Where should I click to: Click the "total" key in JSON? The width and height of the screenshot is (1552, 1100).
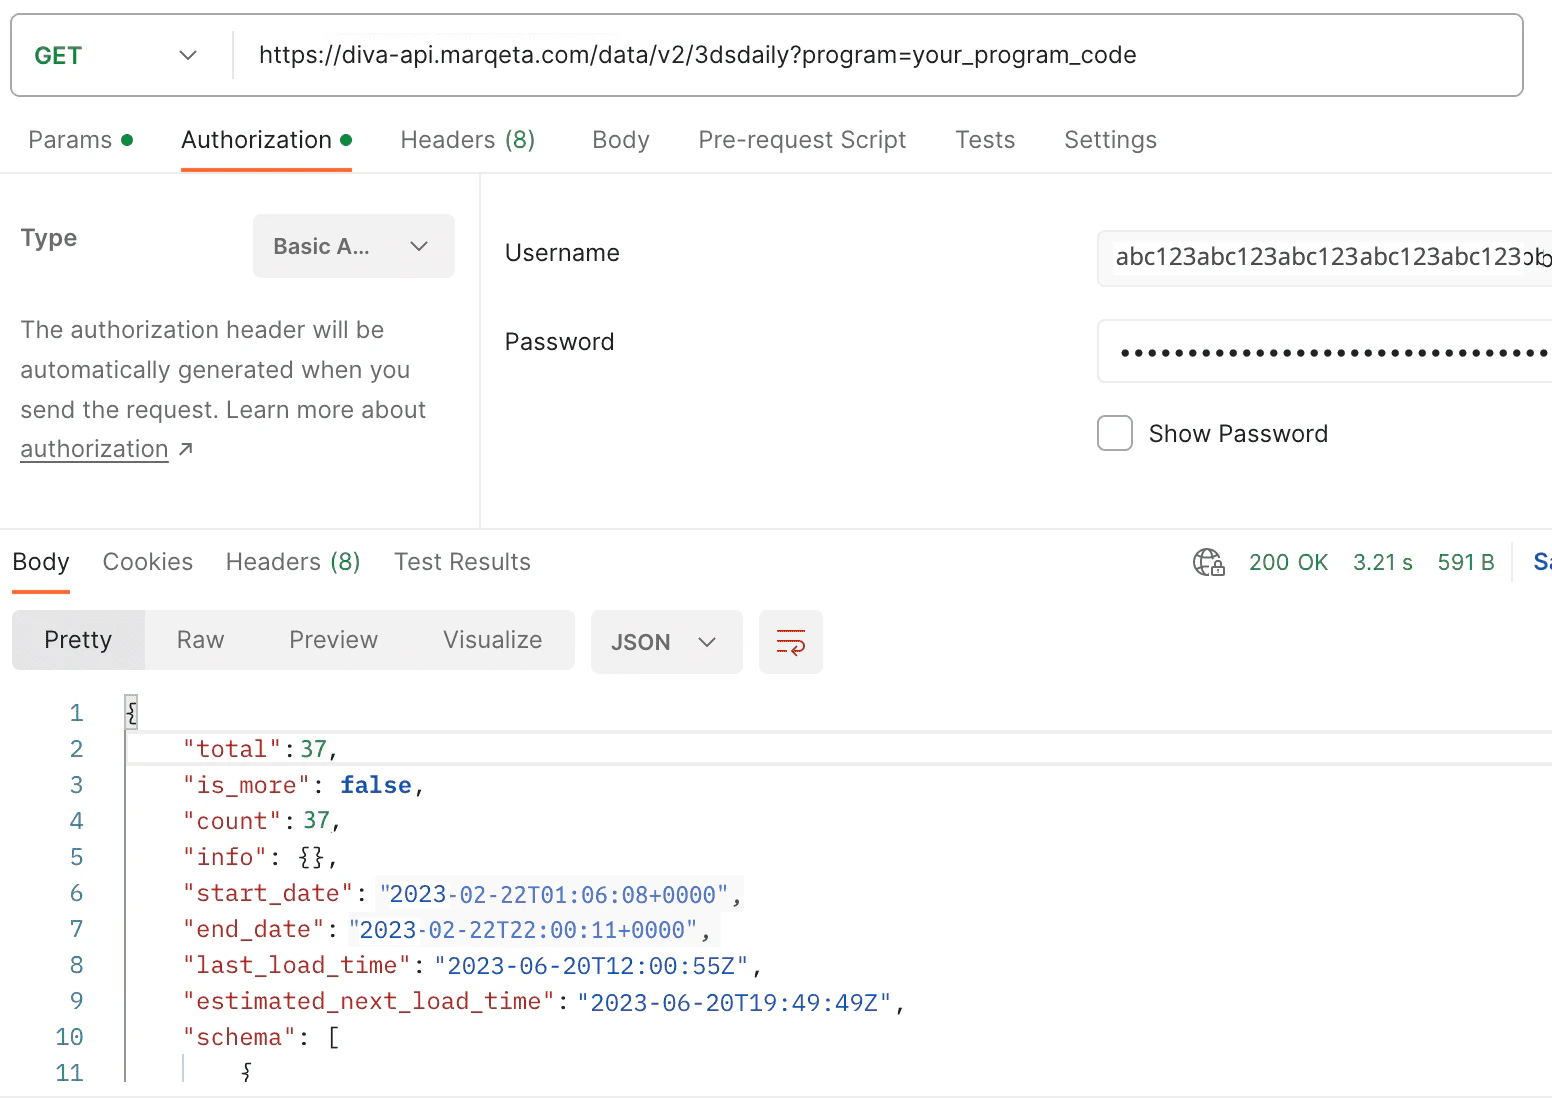tap(232, 749)
